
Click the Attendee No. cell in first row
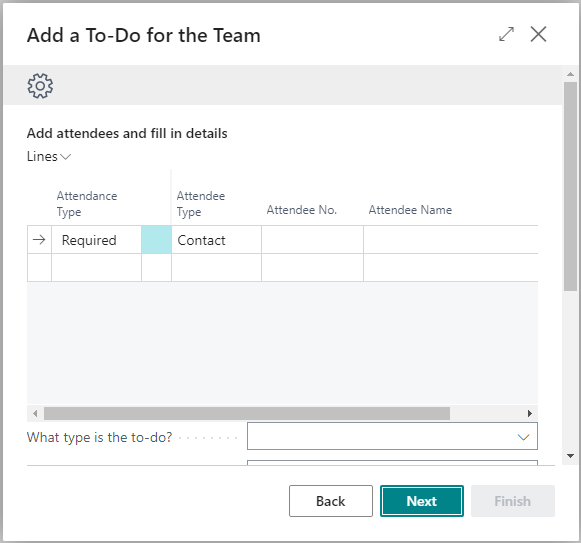[x=312, y=240]
